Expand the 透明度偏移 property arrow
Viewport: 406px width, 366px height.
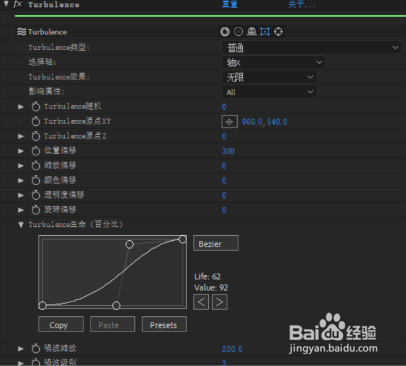(x=21, y=195)
